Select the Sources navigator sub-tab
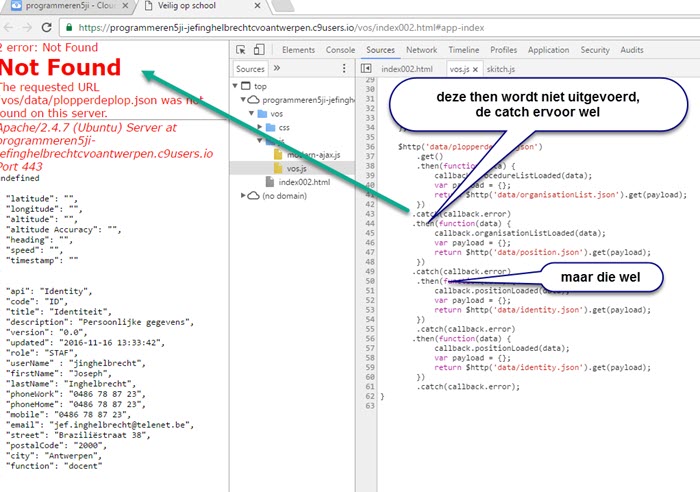The height and width of the screenshot is (492, 700). [x=250, y=69]
